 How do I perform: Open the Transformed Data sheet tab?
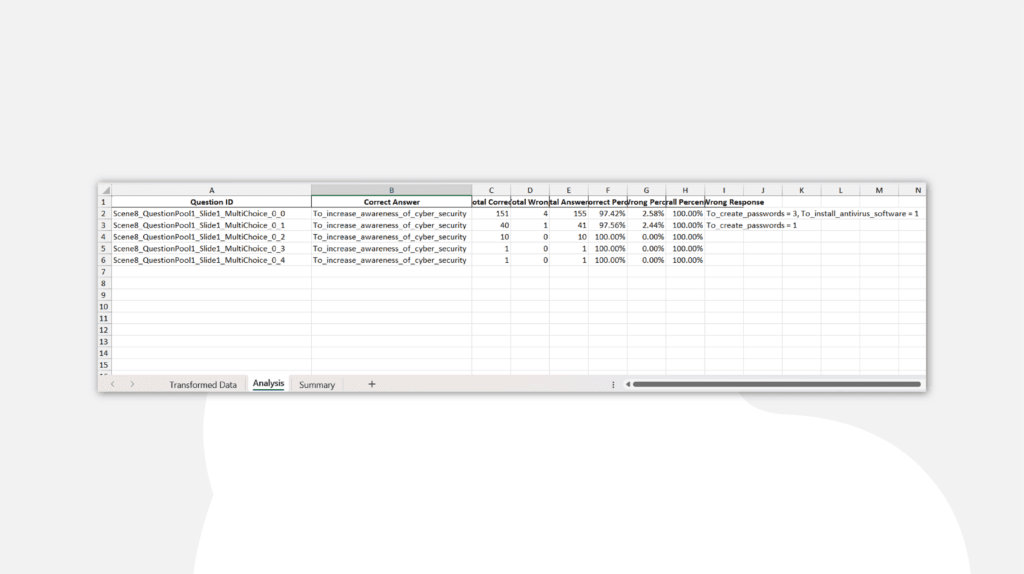click(x=202, y=385)
